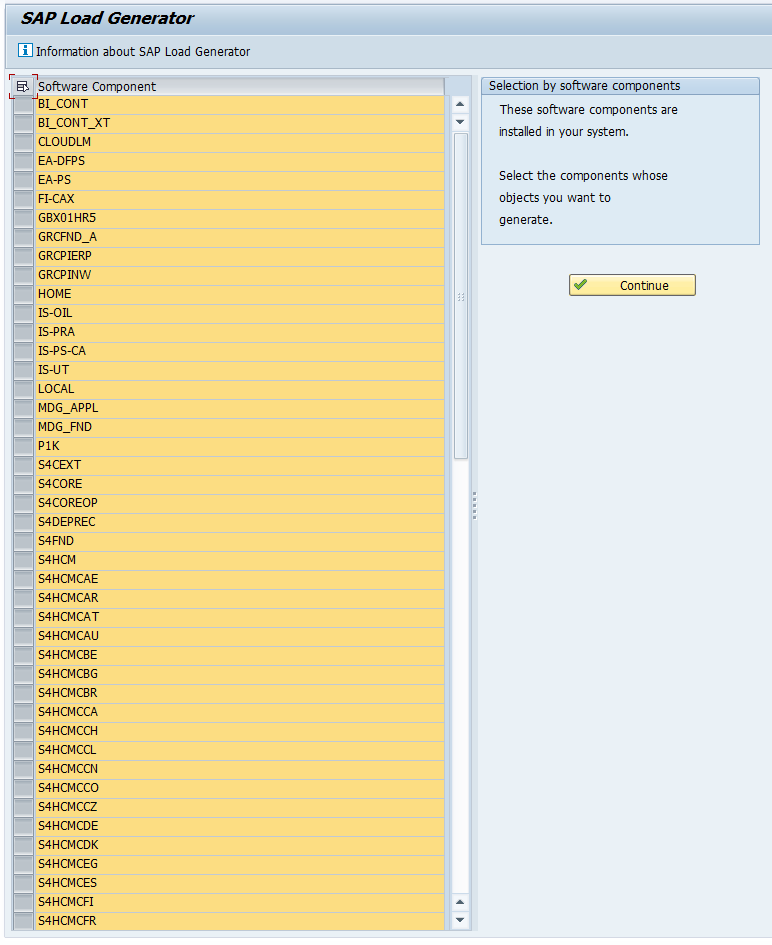Click the select-all icon beside Software Component header

[x=23, y=87]
